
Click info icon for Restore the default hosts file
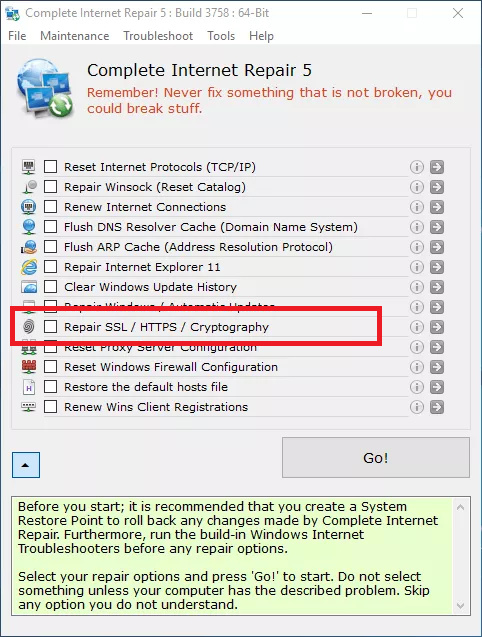click(x=417, y=387)
